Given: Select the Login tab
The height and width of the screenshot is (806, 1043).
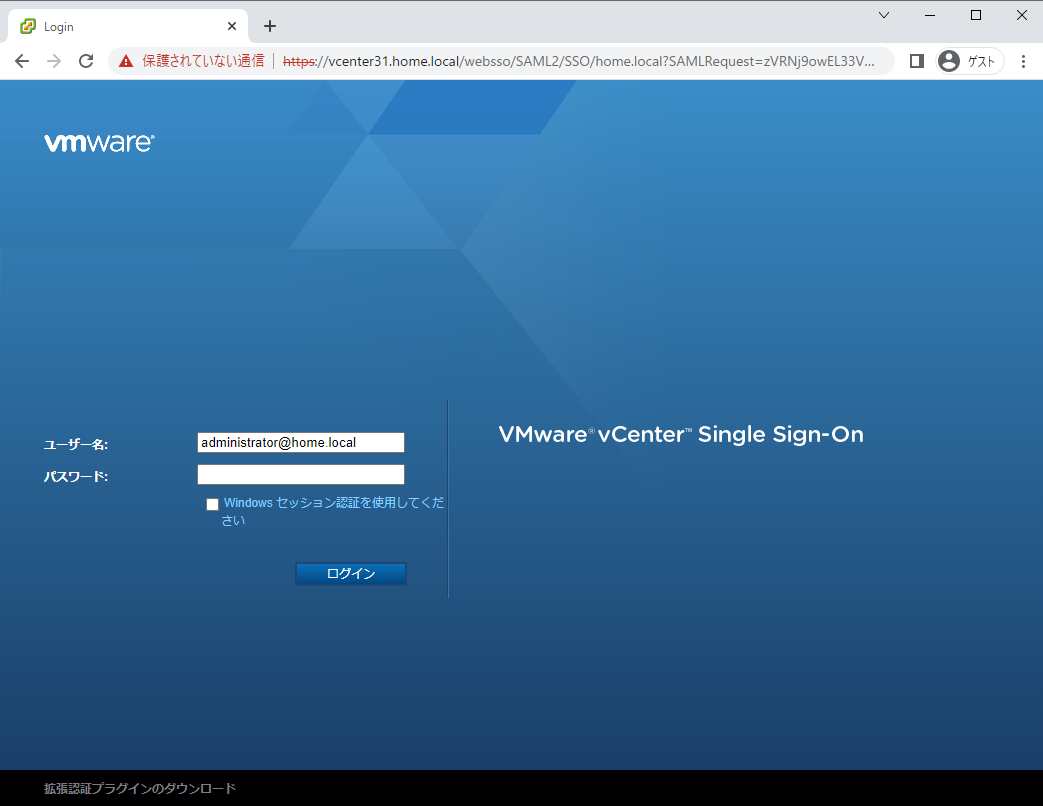Looking at the screenshot, I should click(x=128, y=27).
